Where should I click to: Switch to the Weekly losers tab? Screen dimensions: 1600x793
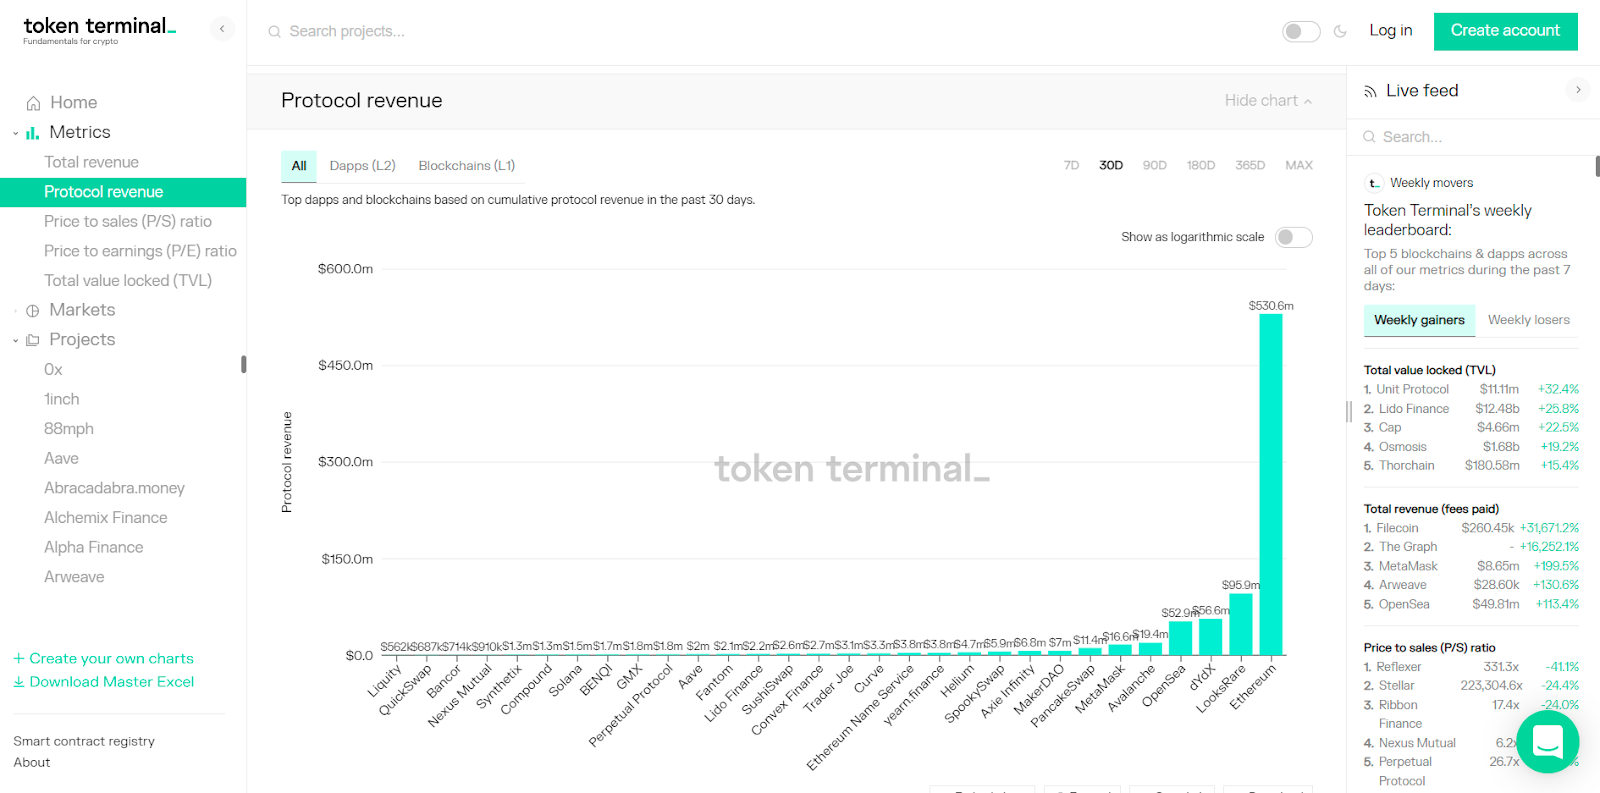1528,320
